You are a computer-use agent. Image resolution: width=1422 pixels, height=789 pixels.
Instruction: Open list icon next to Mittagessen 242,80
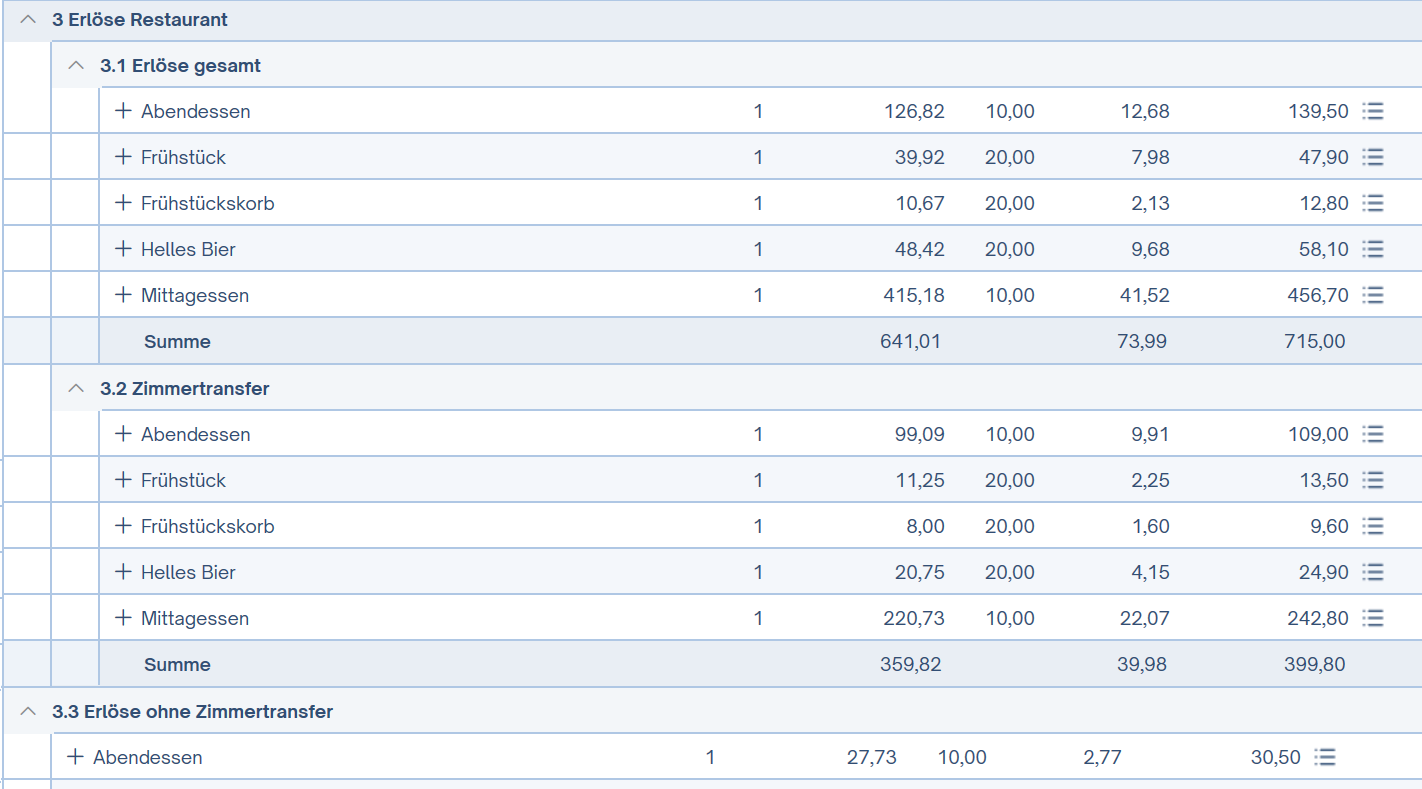pos(1374,618)
